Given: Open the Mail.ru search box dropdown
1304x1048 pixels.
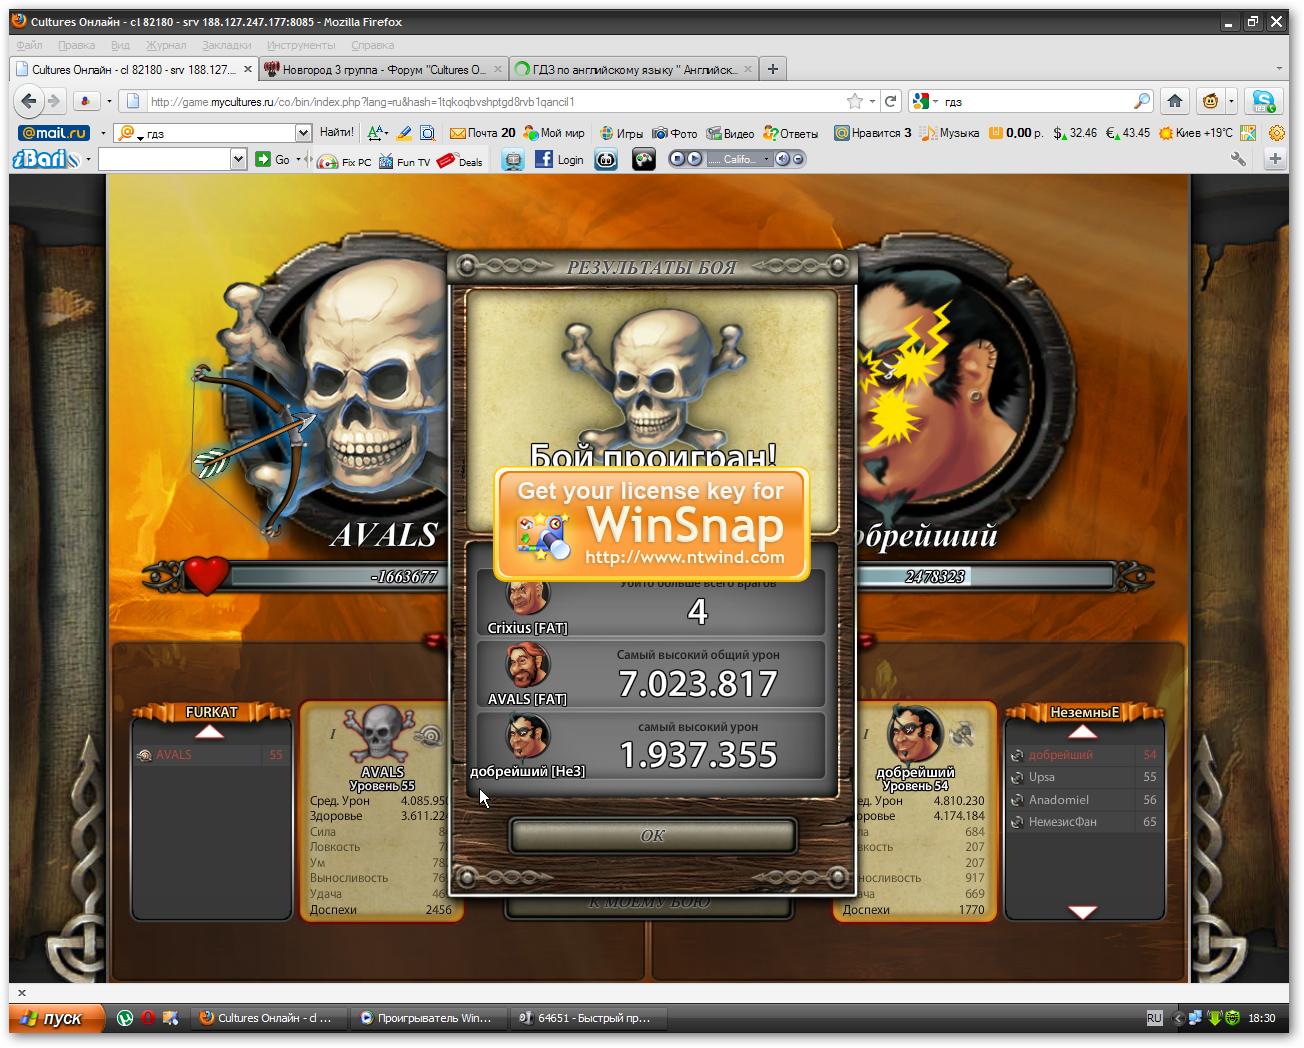Looking at the screenshot, I should click(x=303, y=133).
